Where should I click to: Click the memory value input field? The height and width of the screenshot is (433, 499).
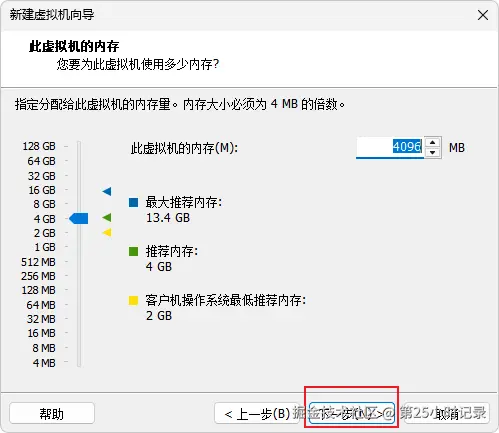coord(390,147)
